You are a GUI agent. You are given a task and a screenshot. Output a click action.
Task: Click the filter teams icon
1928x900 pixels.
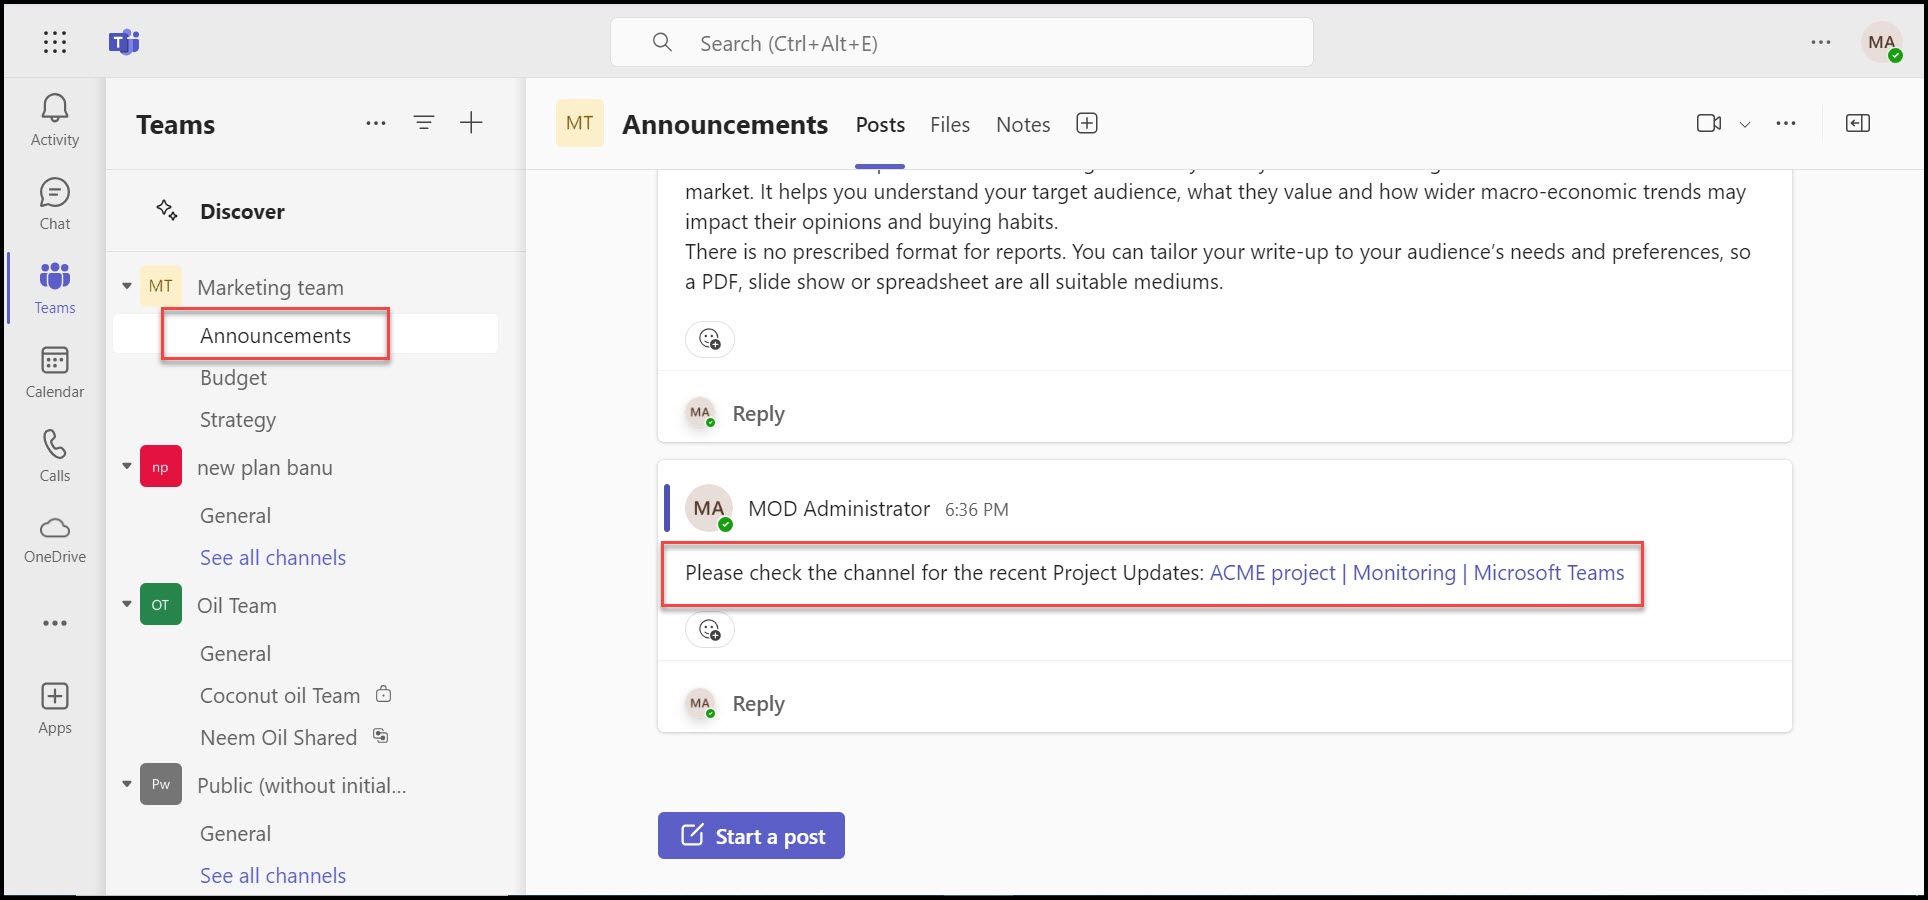point(424,123)
